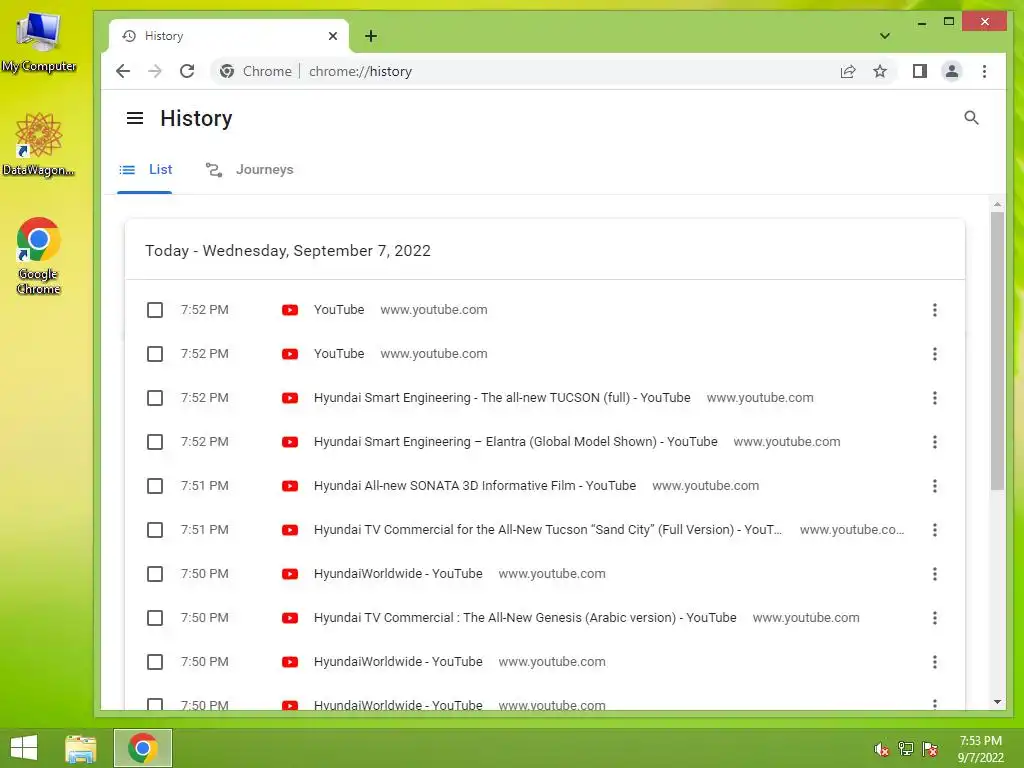Open the History hamburger menu

135,118
